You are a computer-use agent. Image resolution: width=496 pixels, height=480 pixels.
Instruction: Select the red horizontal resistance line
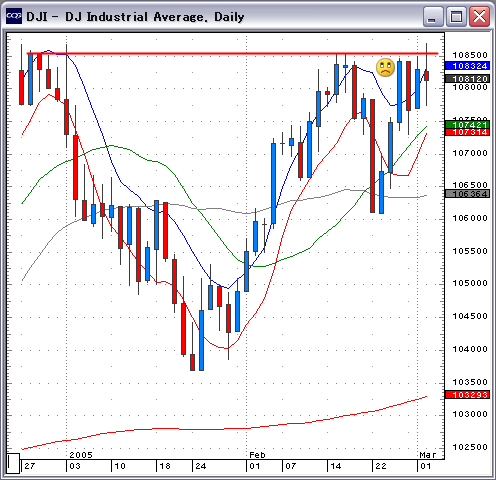[x=233, y=53]
